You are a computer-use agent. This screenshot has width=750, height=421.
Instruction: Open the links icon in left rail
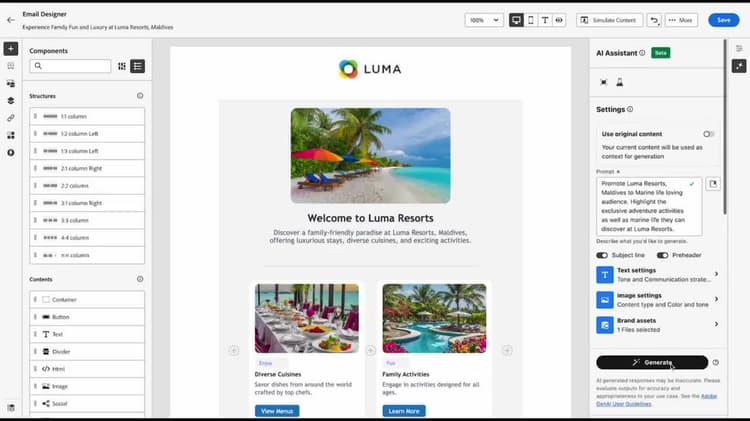click(11, 118)
